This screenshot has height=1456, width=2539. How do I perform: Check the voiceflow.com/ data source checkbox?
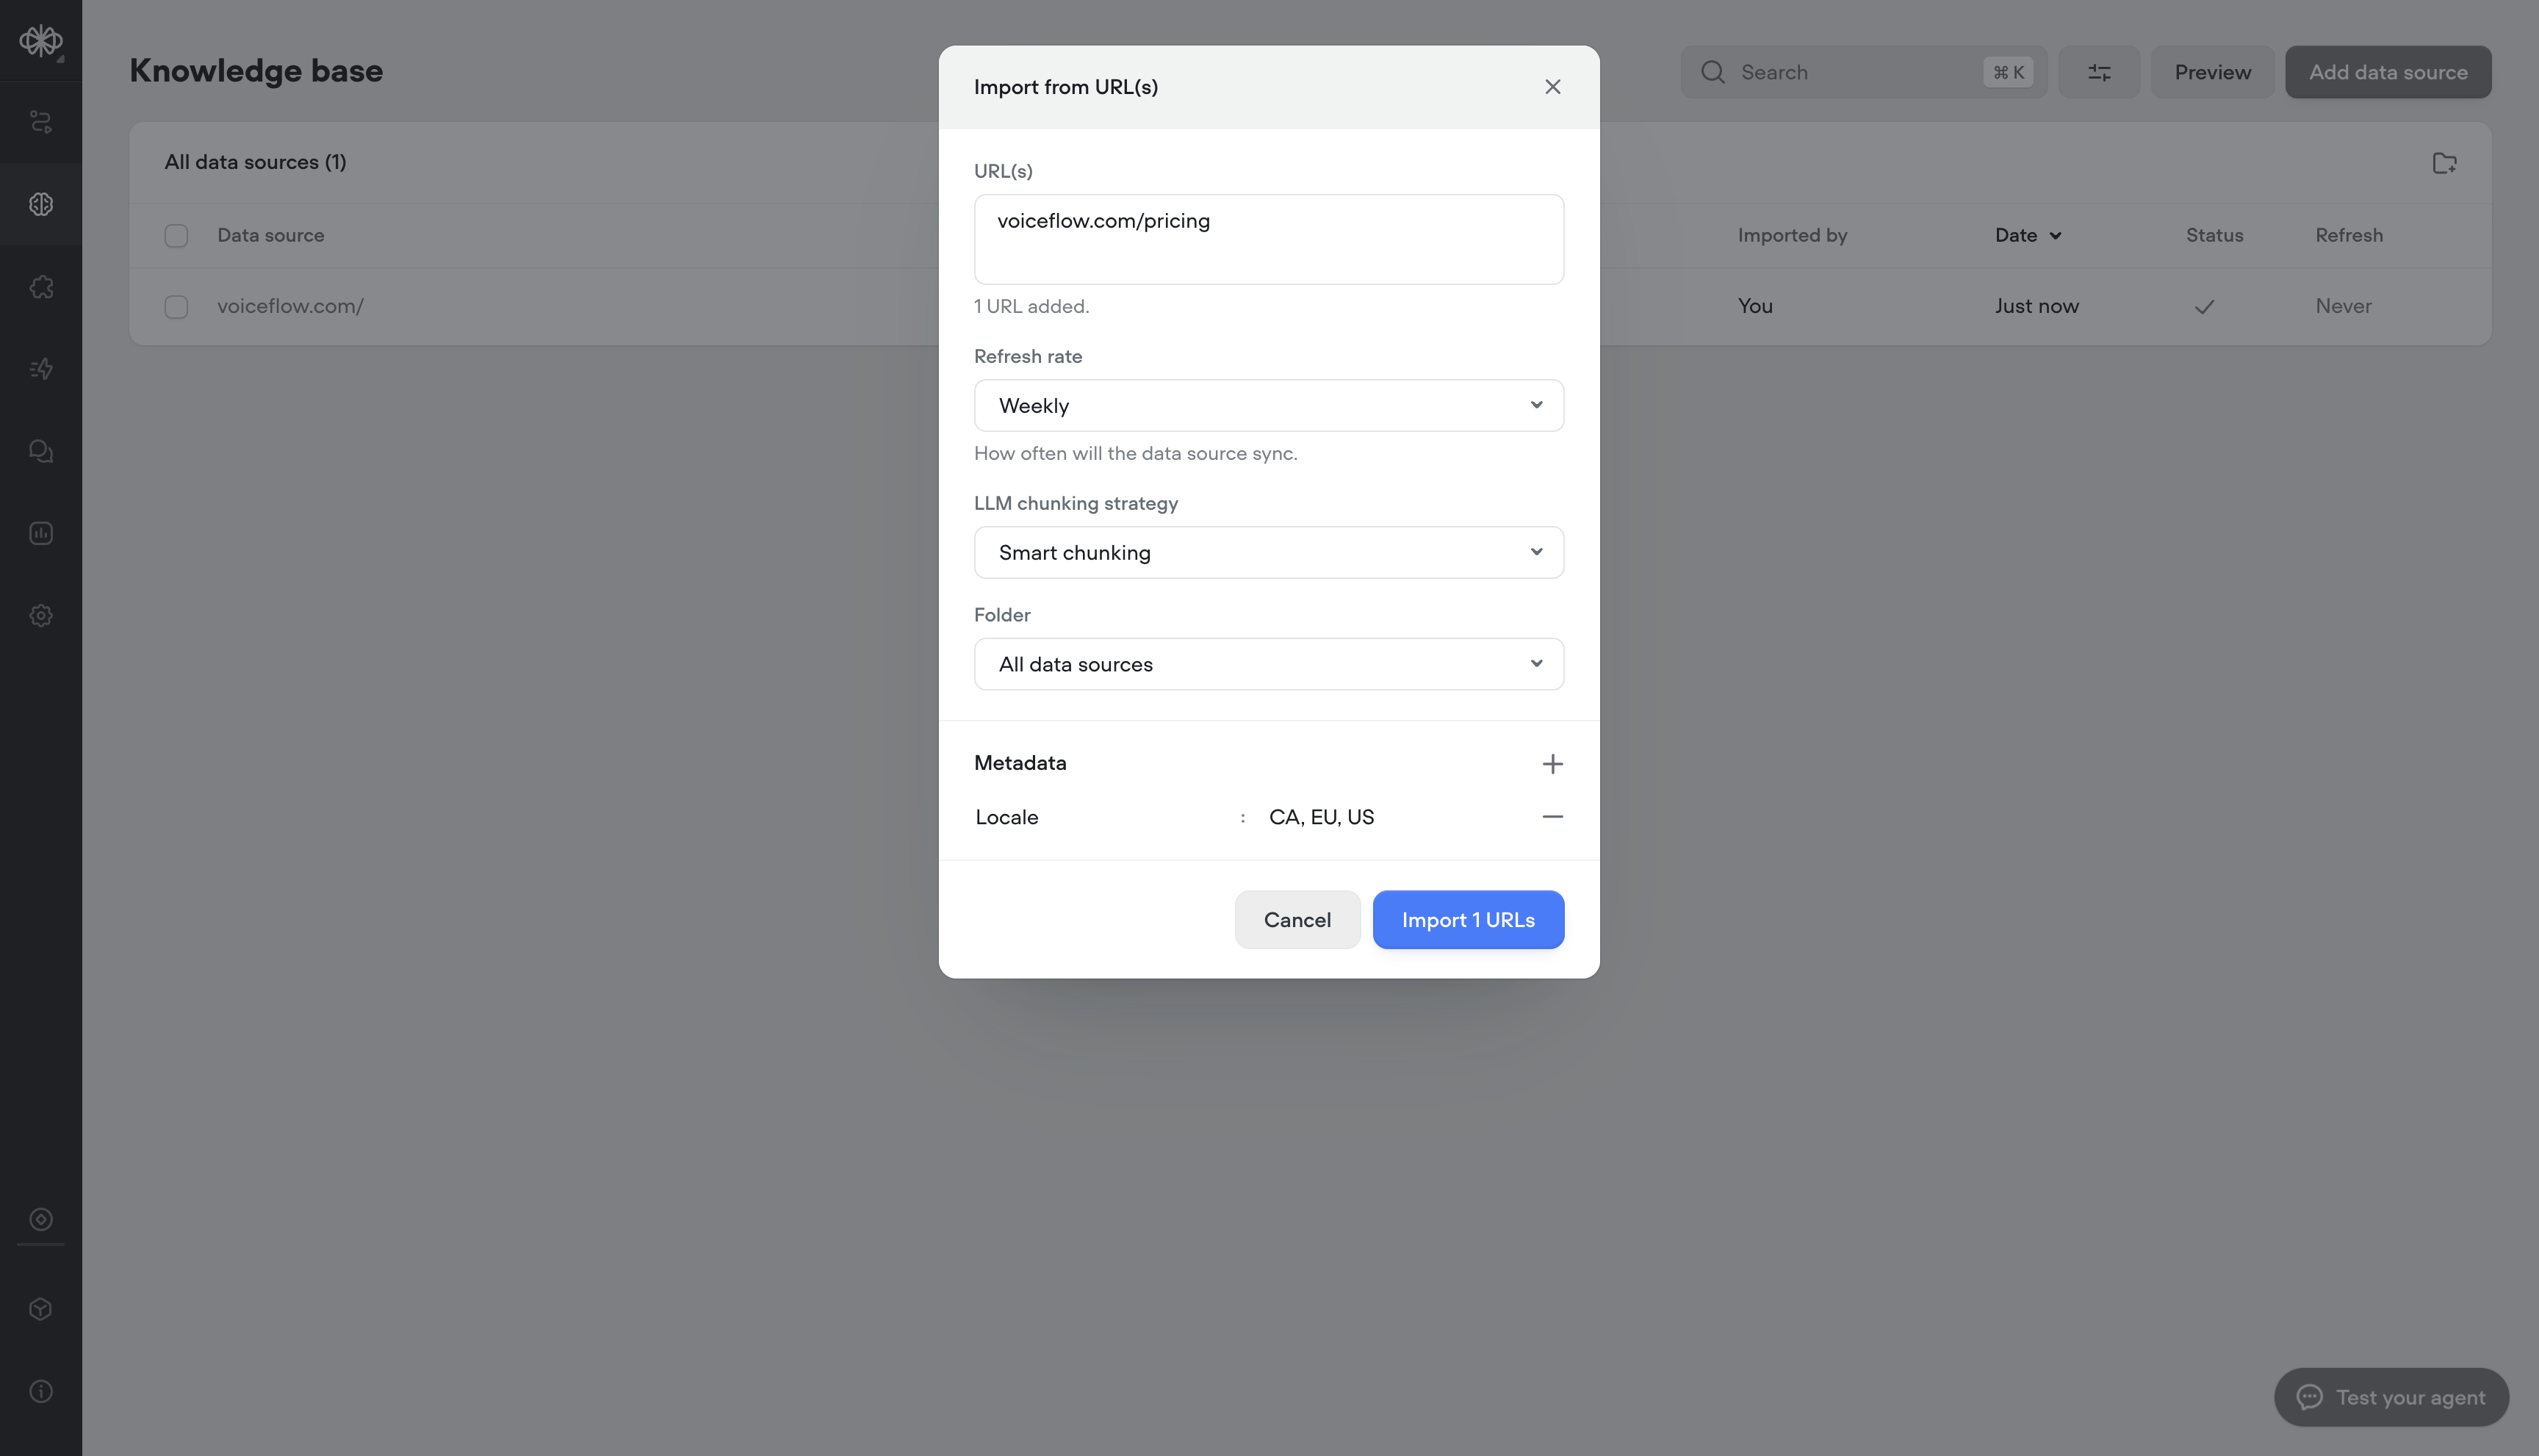tap(175, 306)
